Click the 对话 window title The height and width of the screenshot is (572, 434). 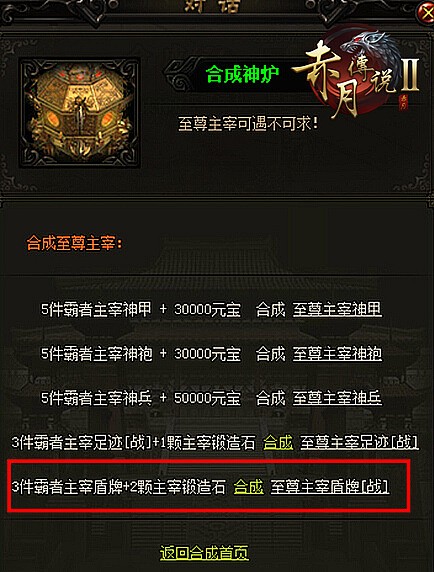212,7
